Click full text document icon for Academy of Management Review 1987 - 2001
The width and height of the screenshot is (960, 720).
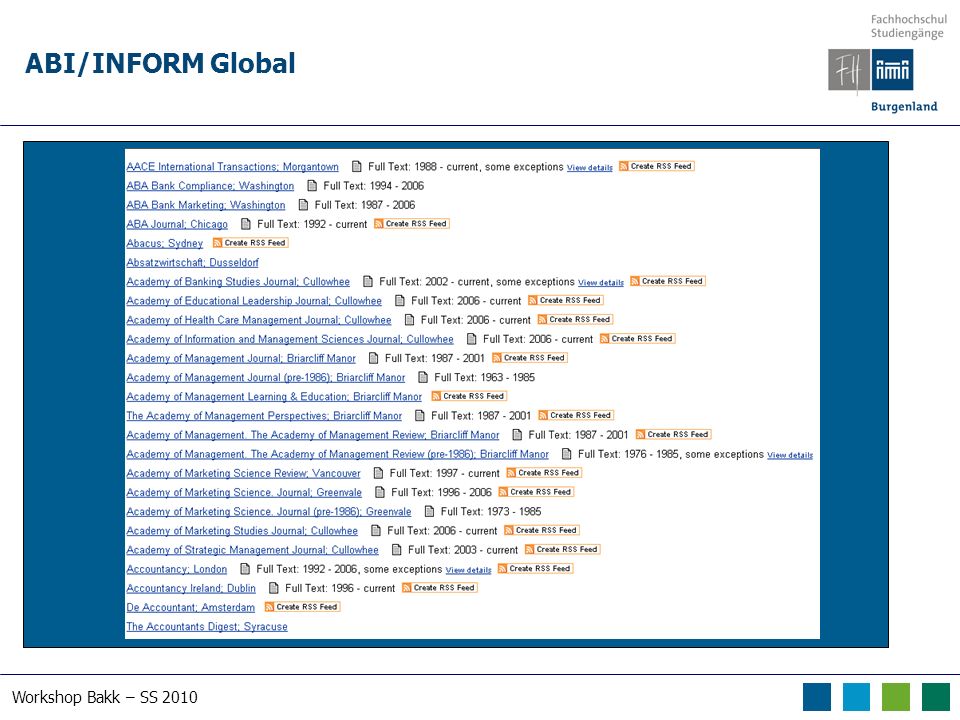click(517, 435)
